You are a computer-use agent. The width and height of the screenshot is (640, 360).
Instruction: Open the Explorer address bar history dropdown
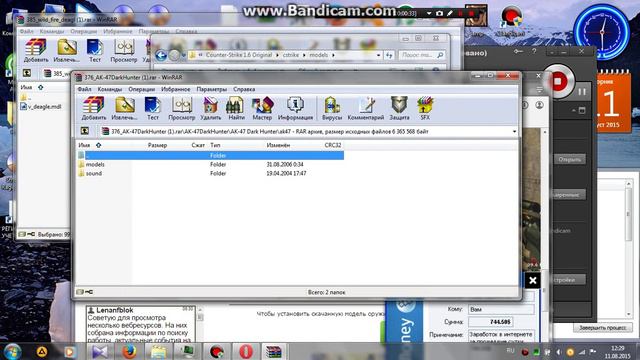(x=379, y=55)
